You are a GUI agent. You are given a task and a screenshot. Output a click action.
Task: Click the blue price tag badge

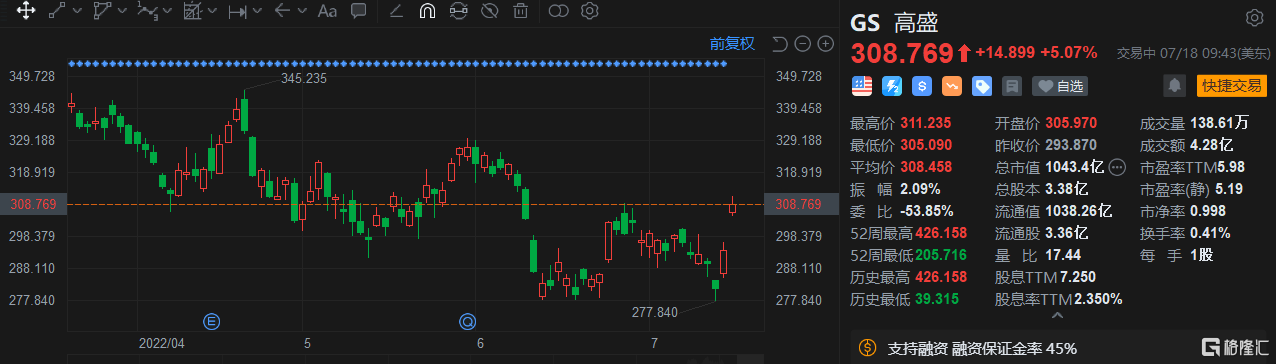click(982, 86)
